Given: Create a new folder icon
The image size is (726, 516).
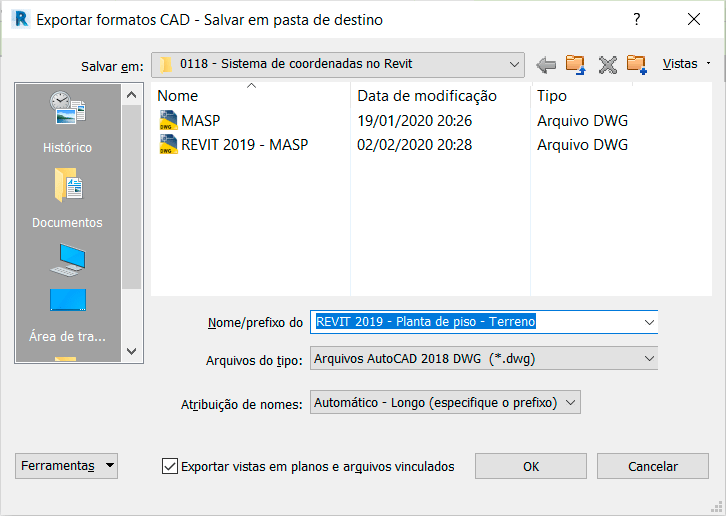Looking at the screenshot, I should click(x=637, y=64).
